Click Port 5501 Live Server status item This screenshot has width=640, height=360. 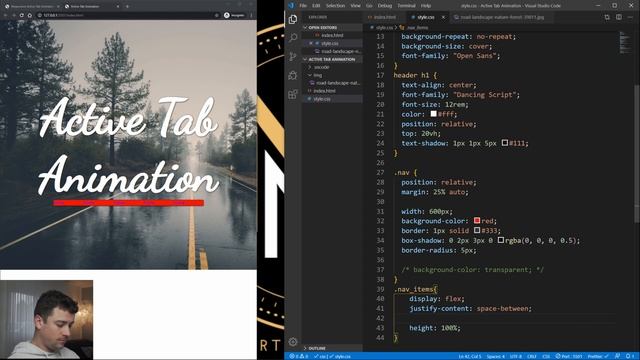[569, 356]
